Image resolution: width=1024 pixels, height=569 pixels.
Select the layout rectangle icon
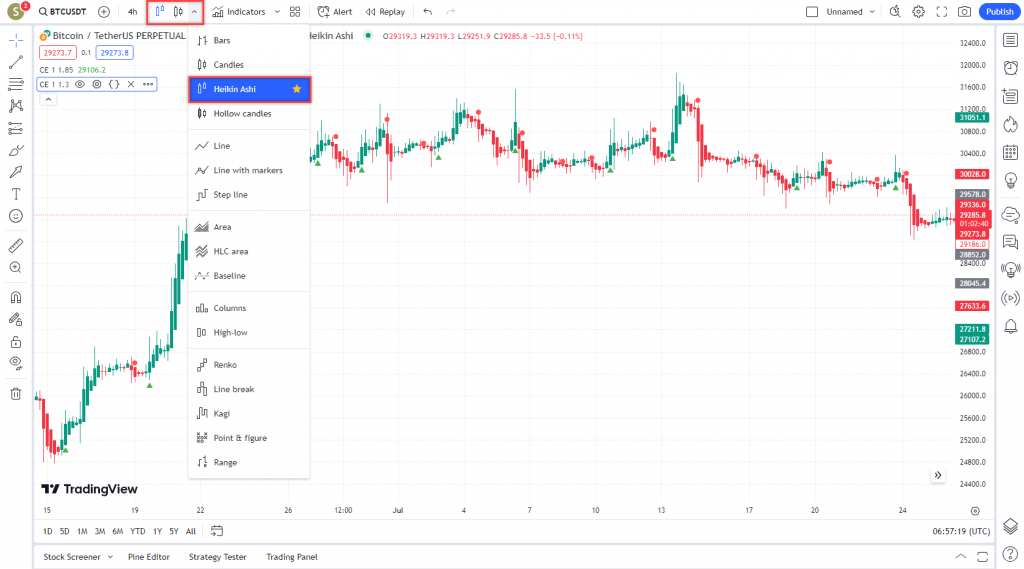pos(812,12)
